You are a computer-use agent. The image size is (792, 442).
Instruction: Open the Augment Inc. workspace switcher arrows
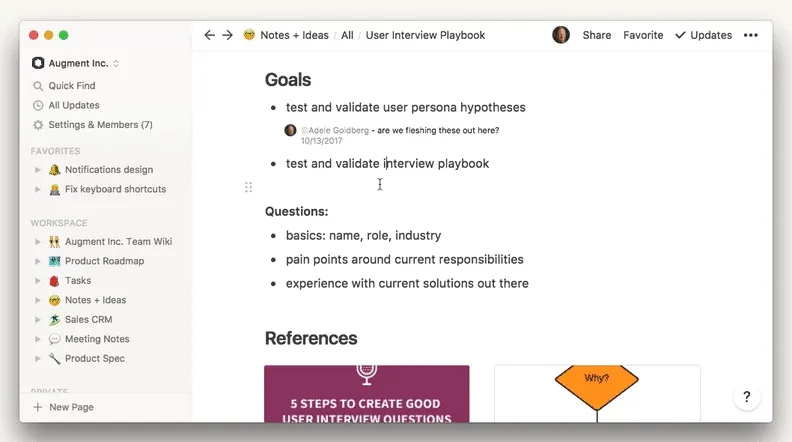(x=116, y=63)
